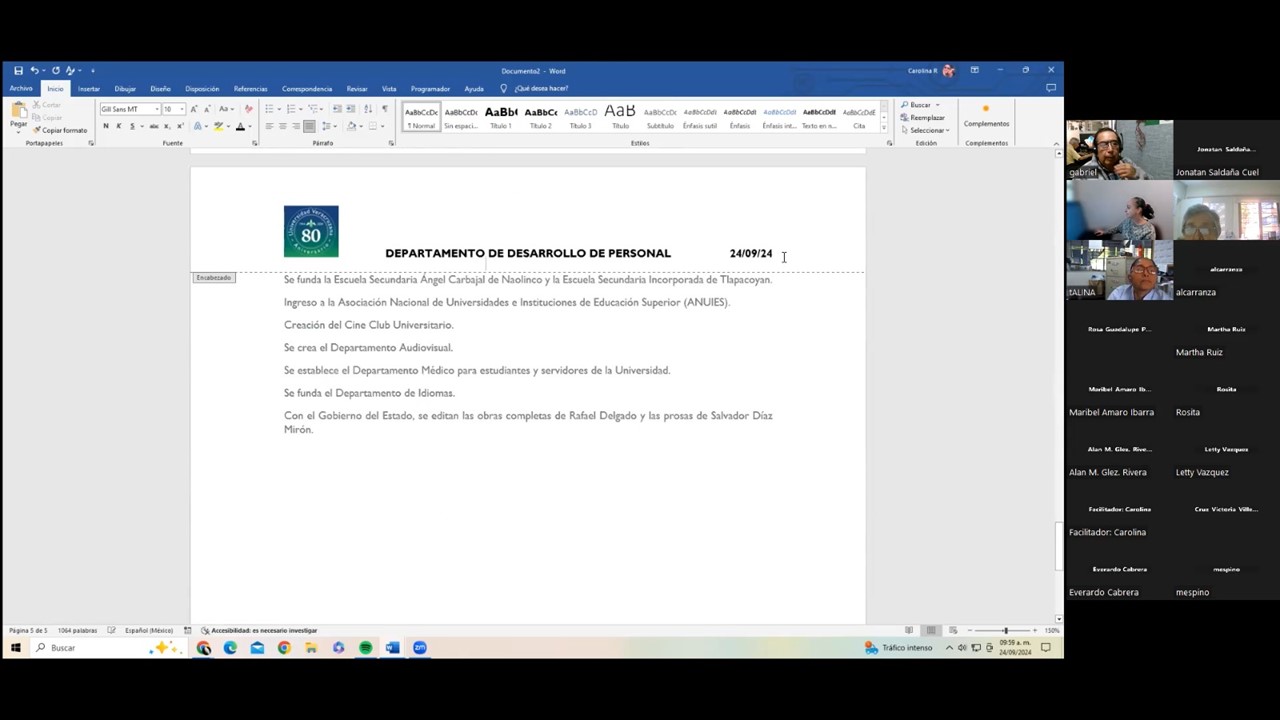
Task: Click the Reemplazar button
Action: (926, 117)
